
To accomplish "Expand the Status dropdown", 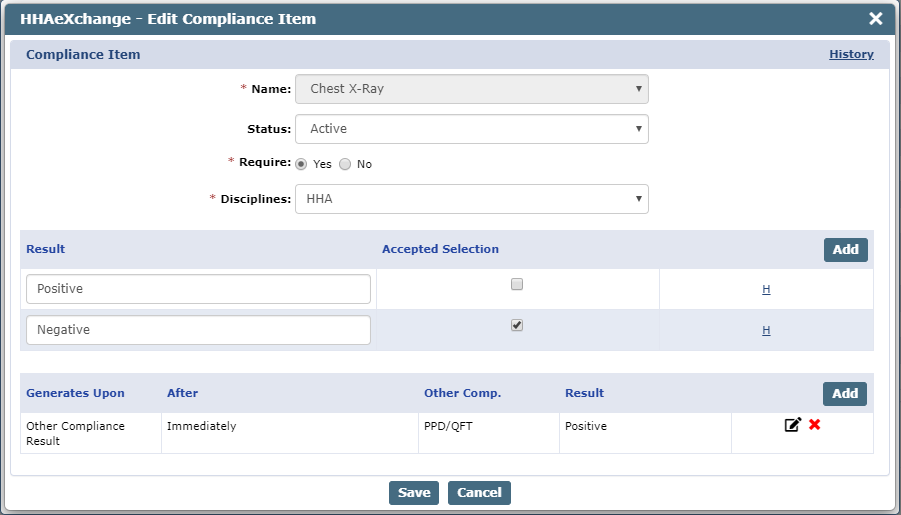I will 471,129.
